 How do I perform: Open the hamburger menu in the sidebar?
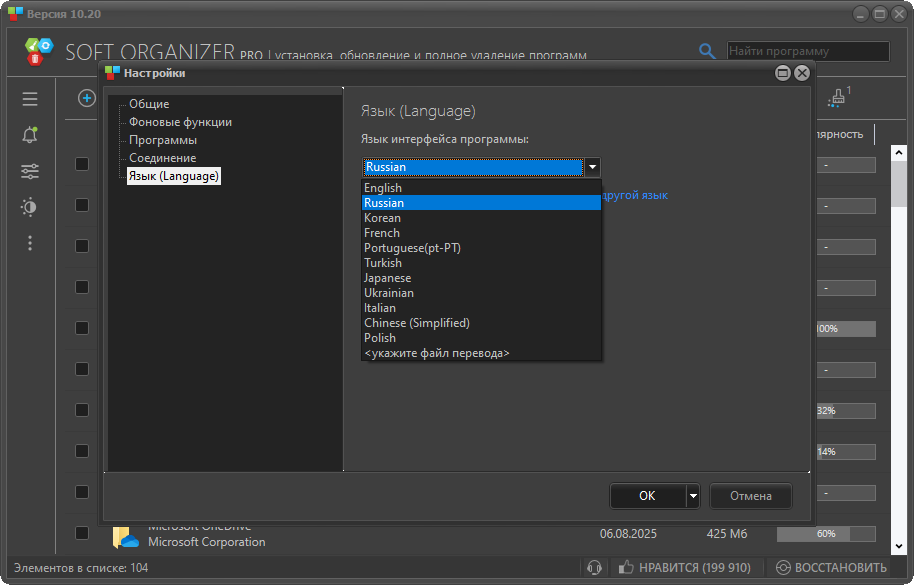click(29, 98)
